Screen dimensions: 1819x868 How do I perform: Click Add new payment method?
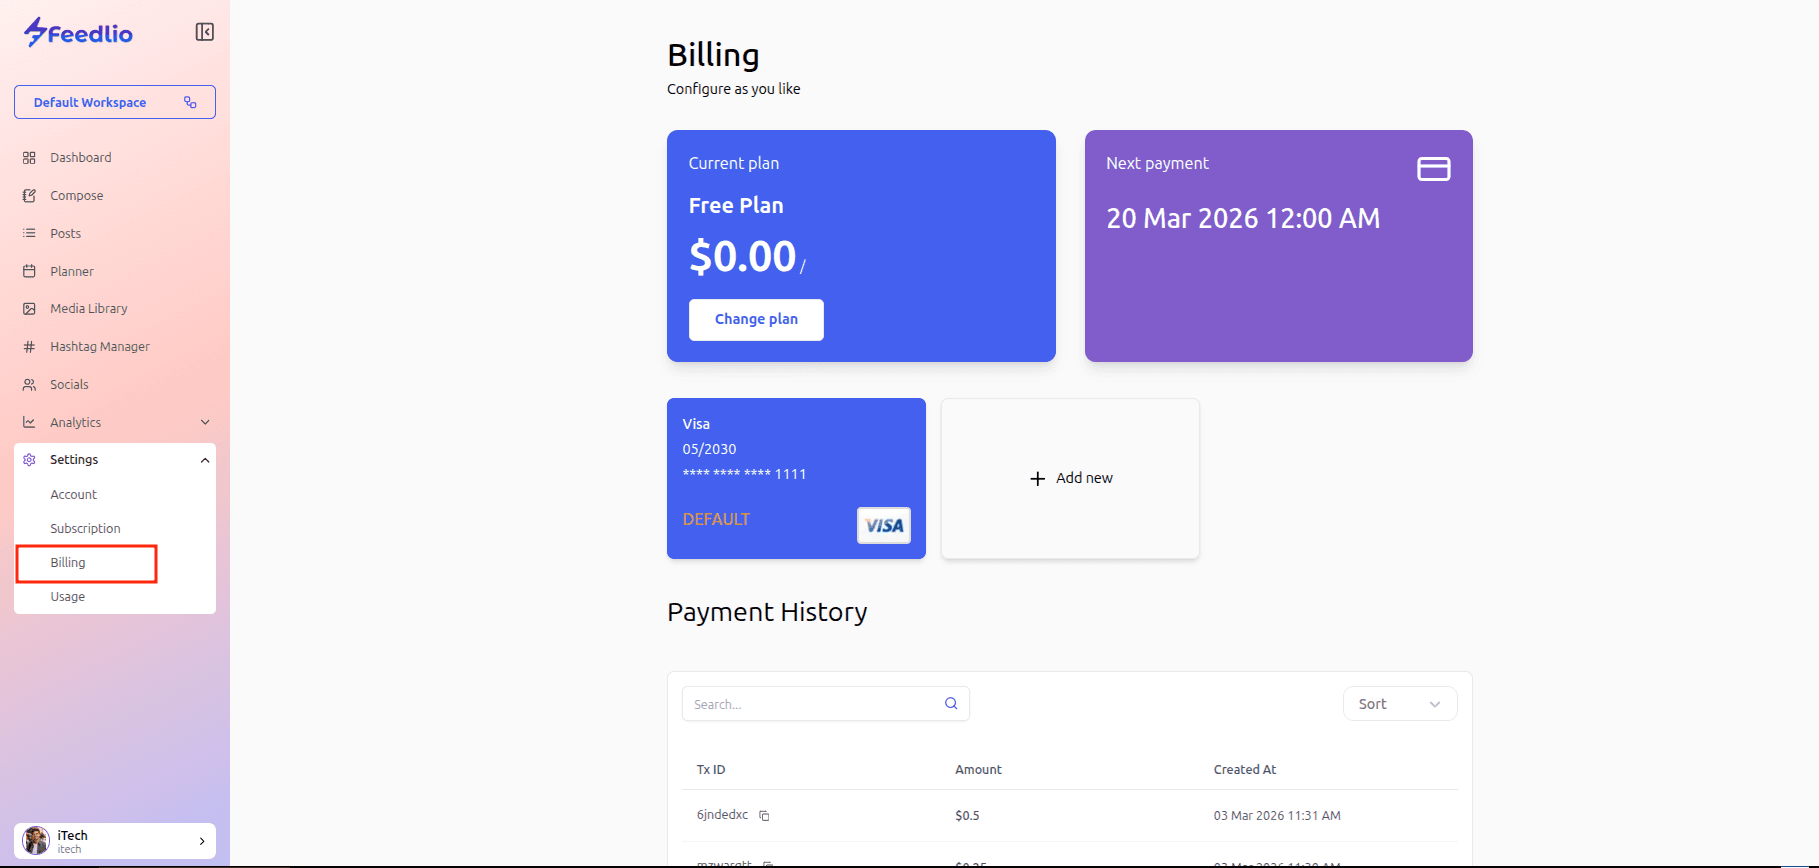click(x=1070, y=478)
